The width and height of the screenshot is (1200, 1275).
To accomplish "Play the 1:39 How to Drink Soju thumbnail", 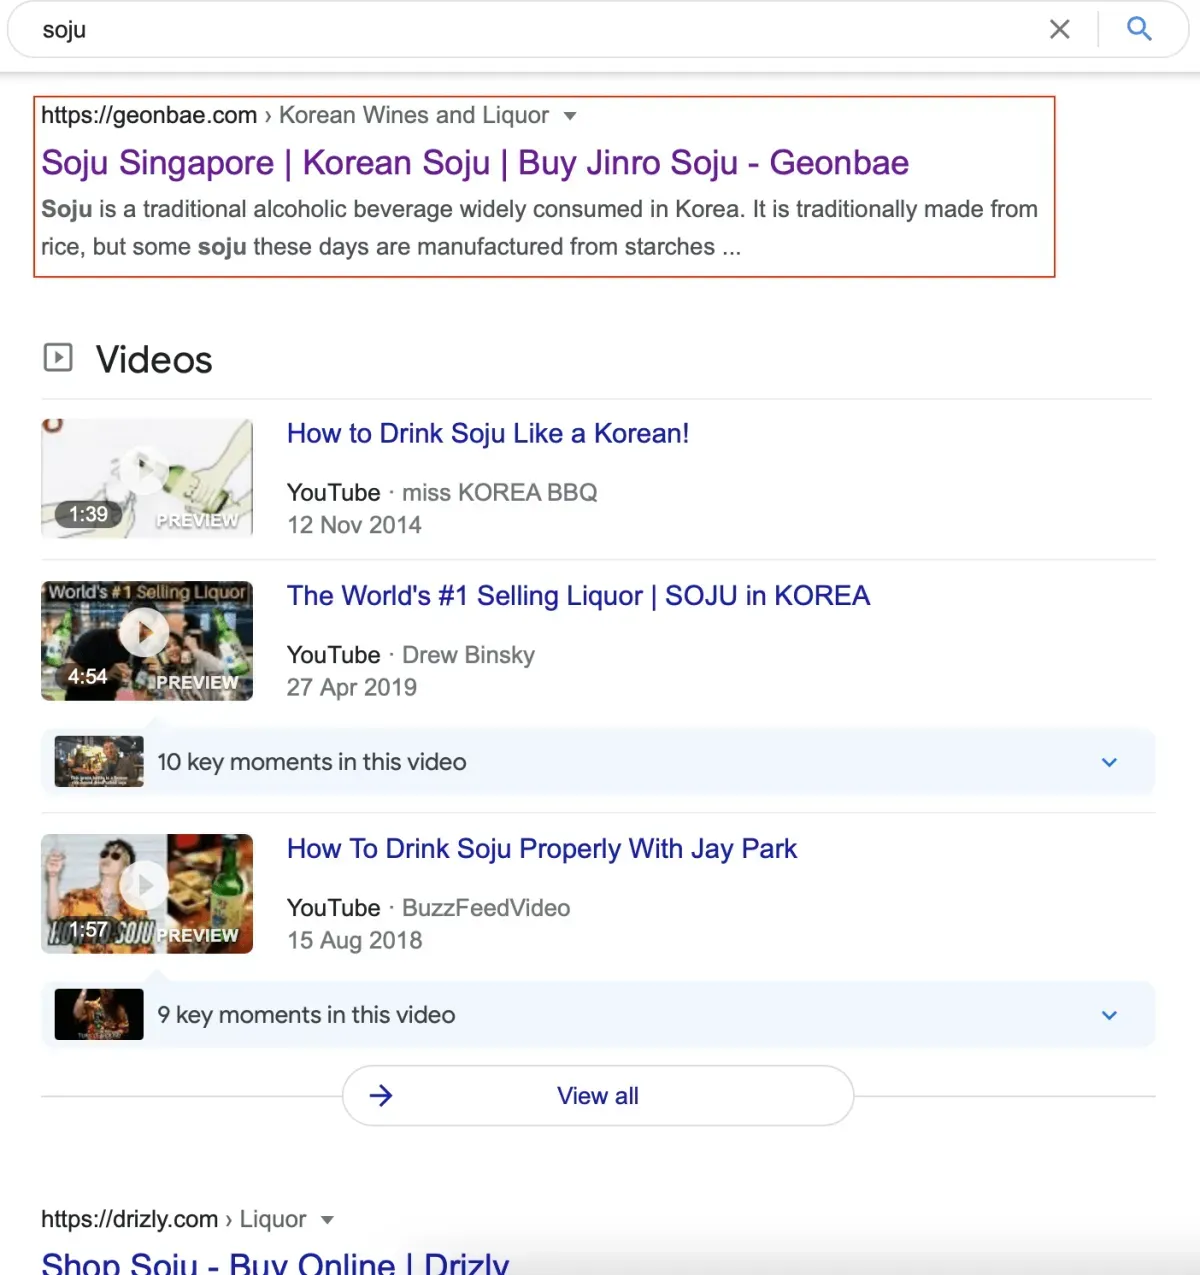I will 147,478.
